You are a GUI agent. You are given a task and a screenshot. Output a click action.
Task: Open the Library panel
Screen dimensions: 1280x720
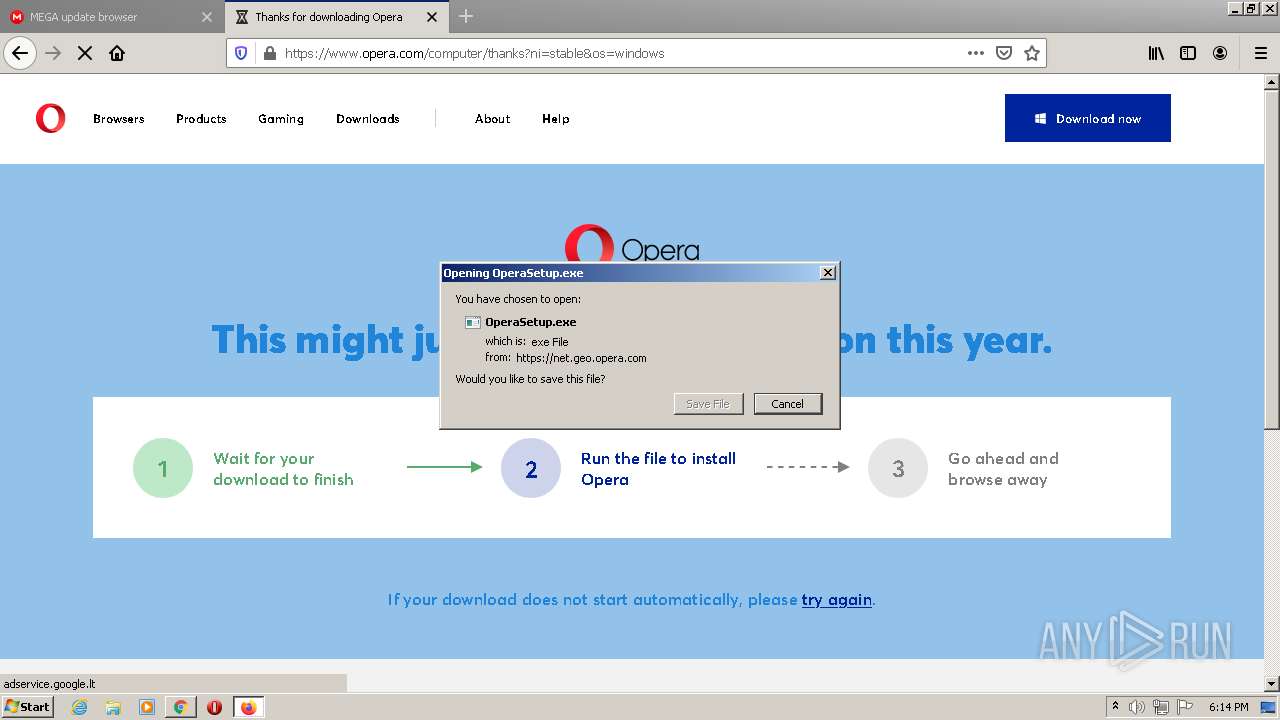(x=1156, y=53)
